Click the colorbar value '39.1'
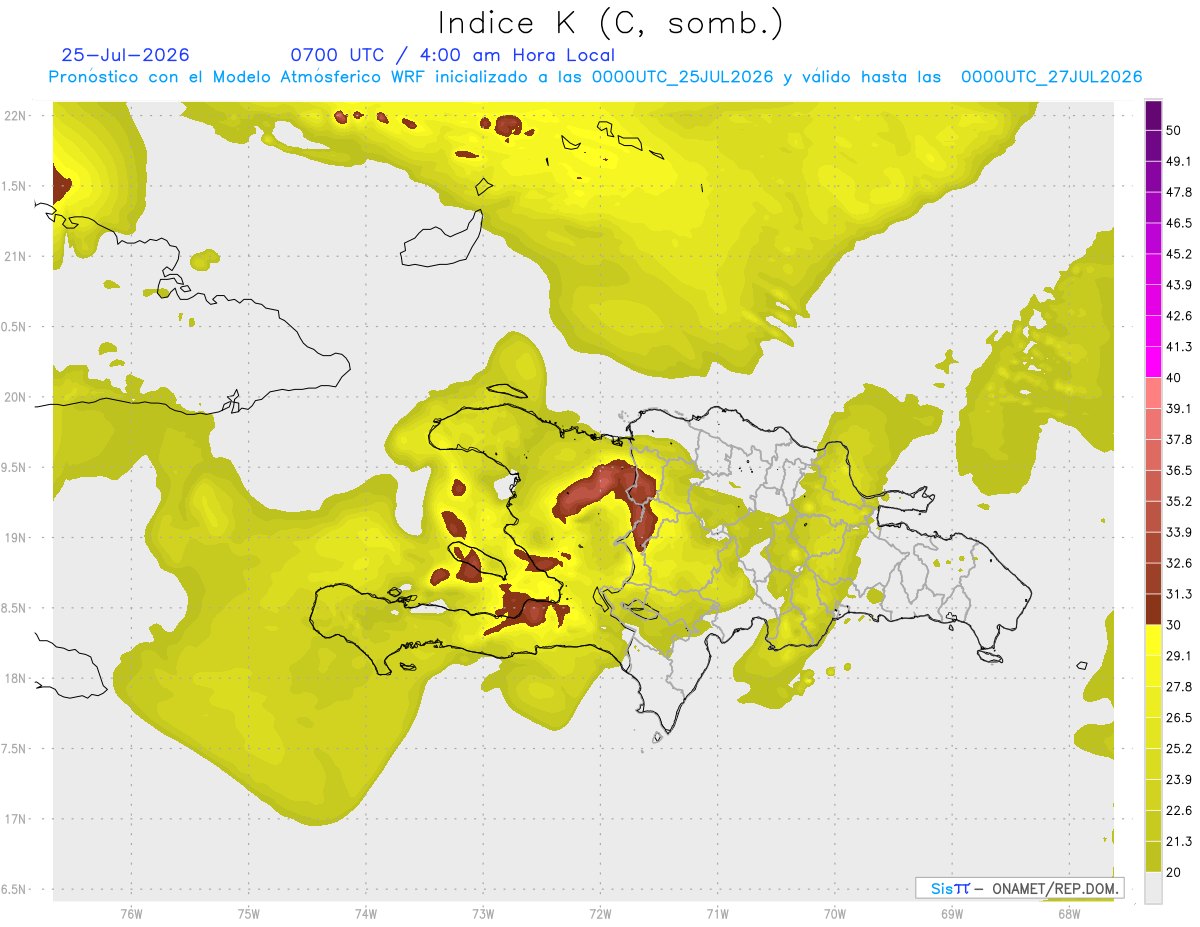The width and height of the screenshot is (1200, 927). point(1179,408)
